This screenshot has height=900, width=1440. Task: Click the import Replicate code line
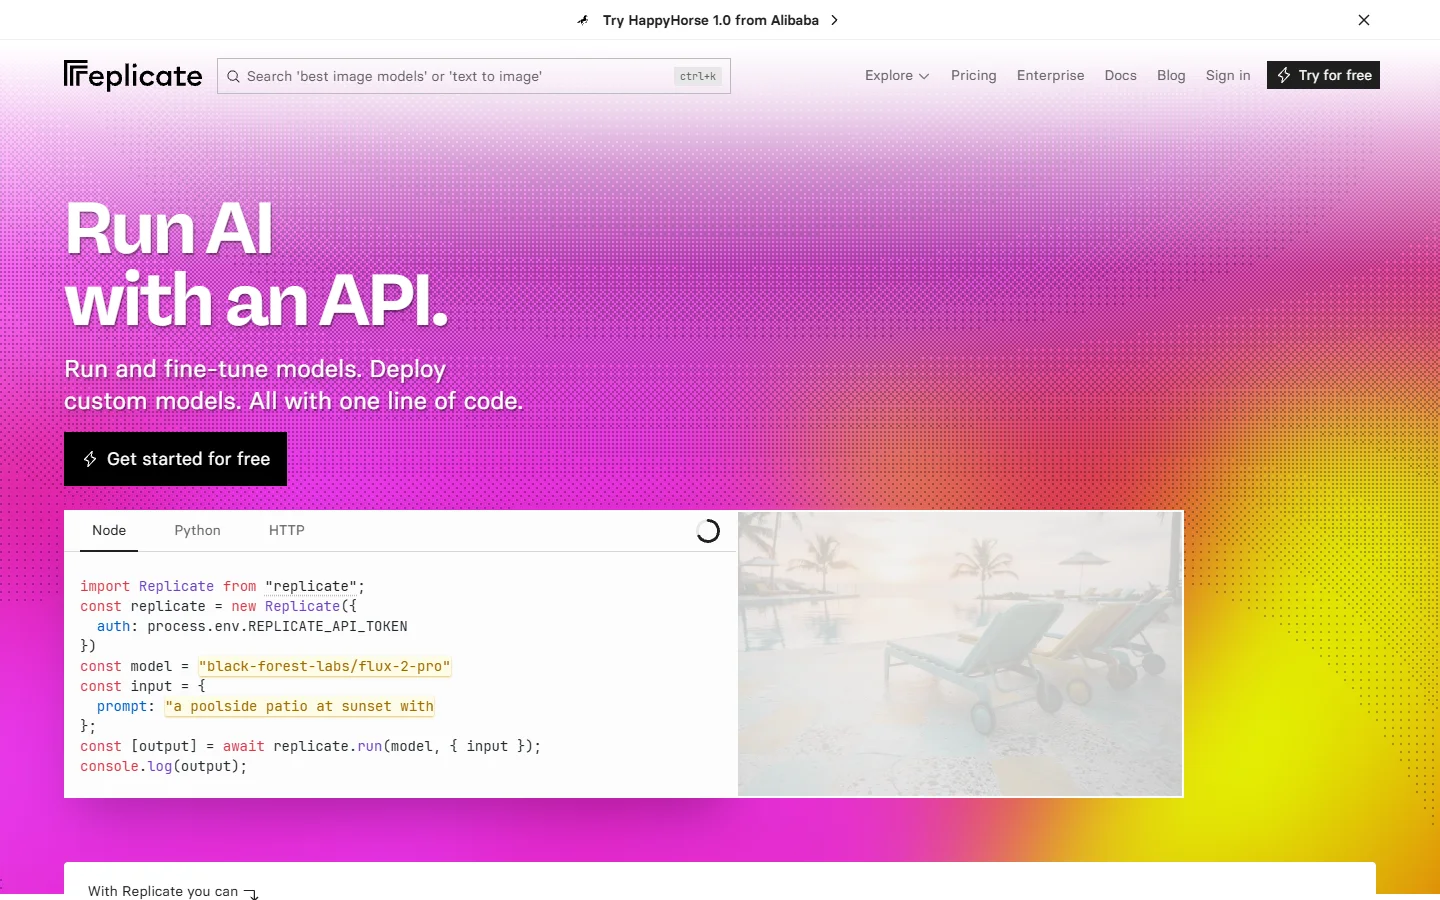[x=222, y=586]
